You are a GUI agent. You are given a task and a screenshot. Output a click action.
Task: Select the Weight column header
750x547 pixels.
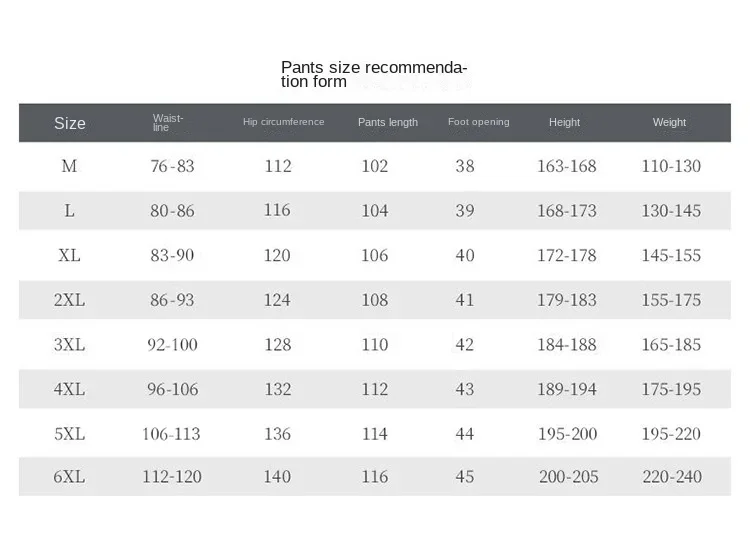(669, 122)
